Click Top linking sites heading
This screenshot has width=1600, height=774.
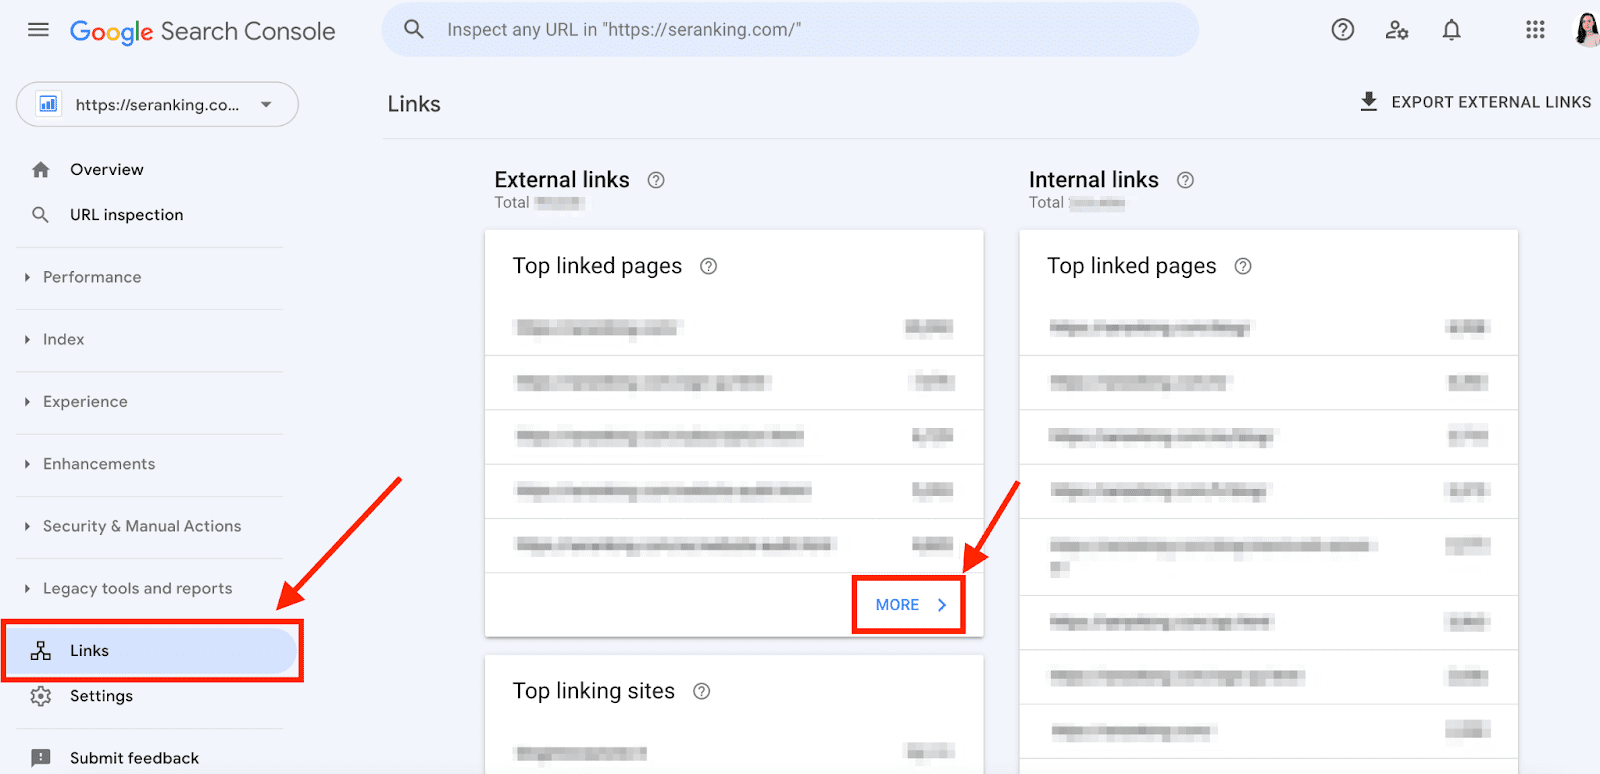coord(594,691)
